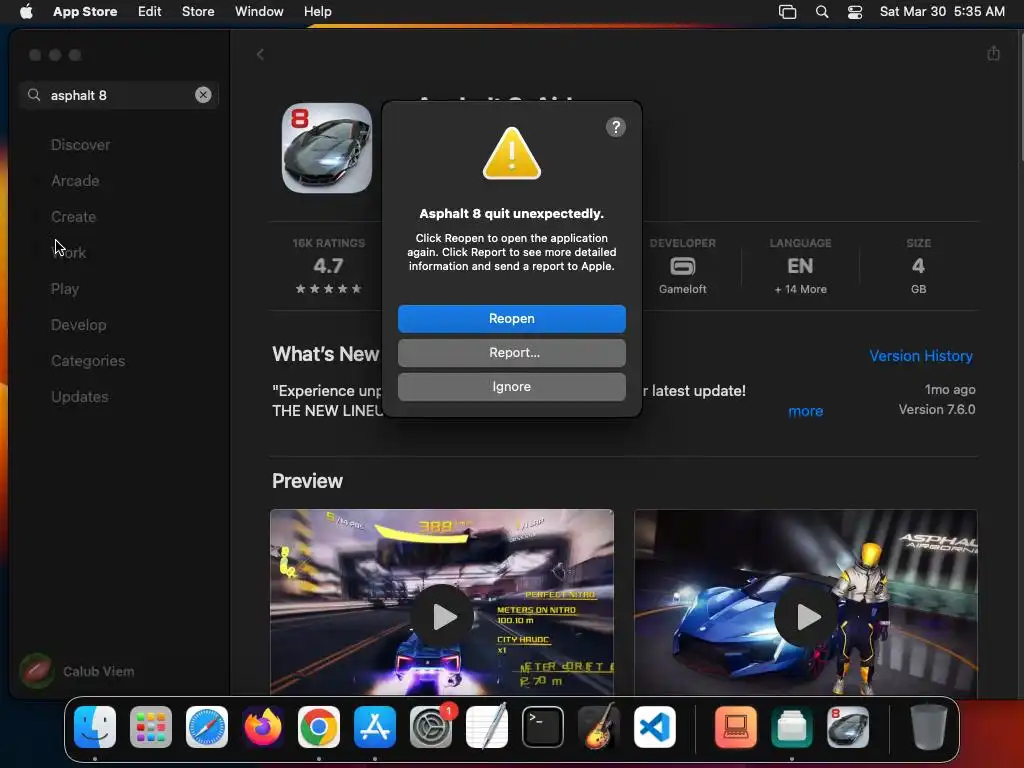Click the search field containing asphalt 8

[x=120, y=95]
